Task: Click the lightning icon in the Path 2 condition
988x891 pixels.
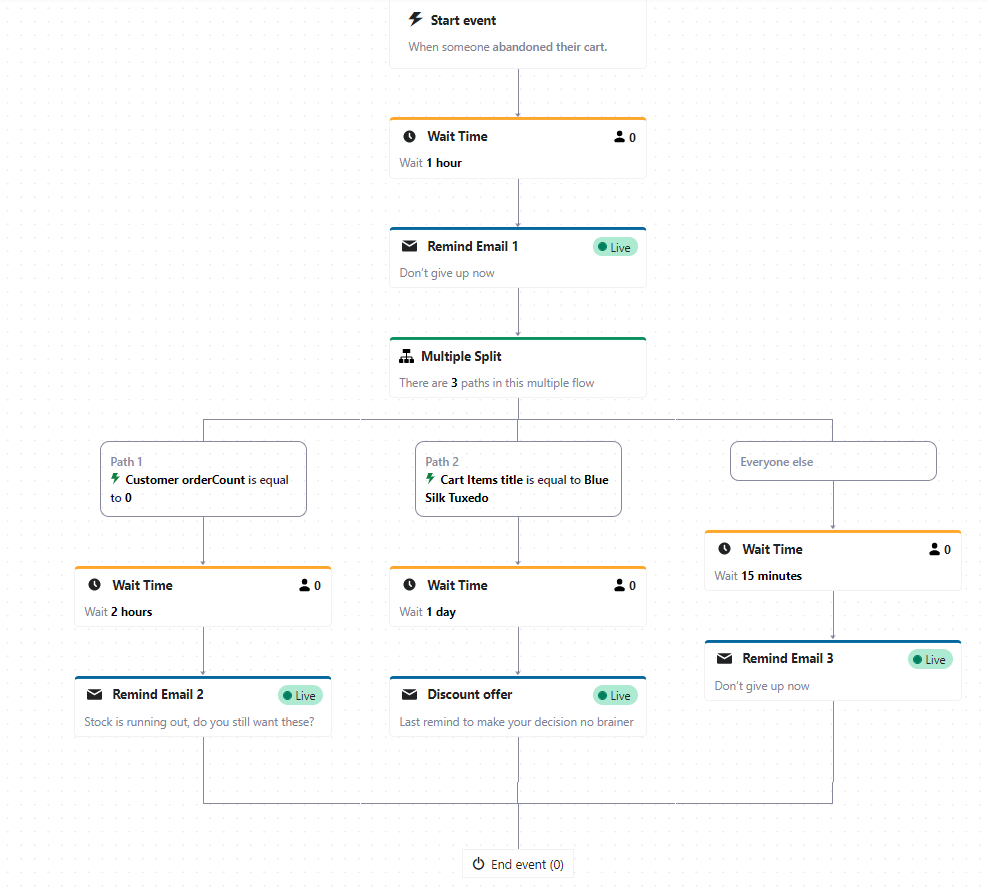Action: 431,479
